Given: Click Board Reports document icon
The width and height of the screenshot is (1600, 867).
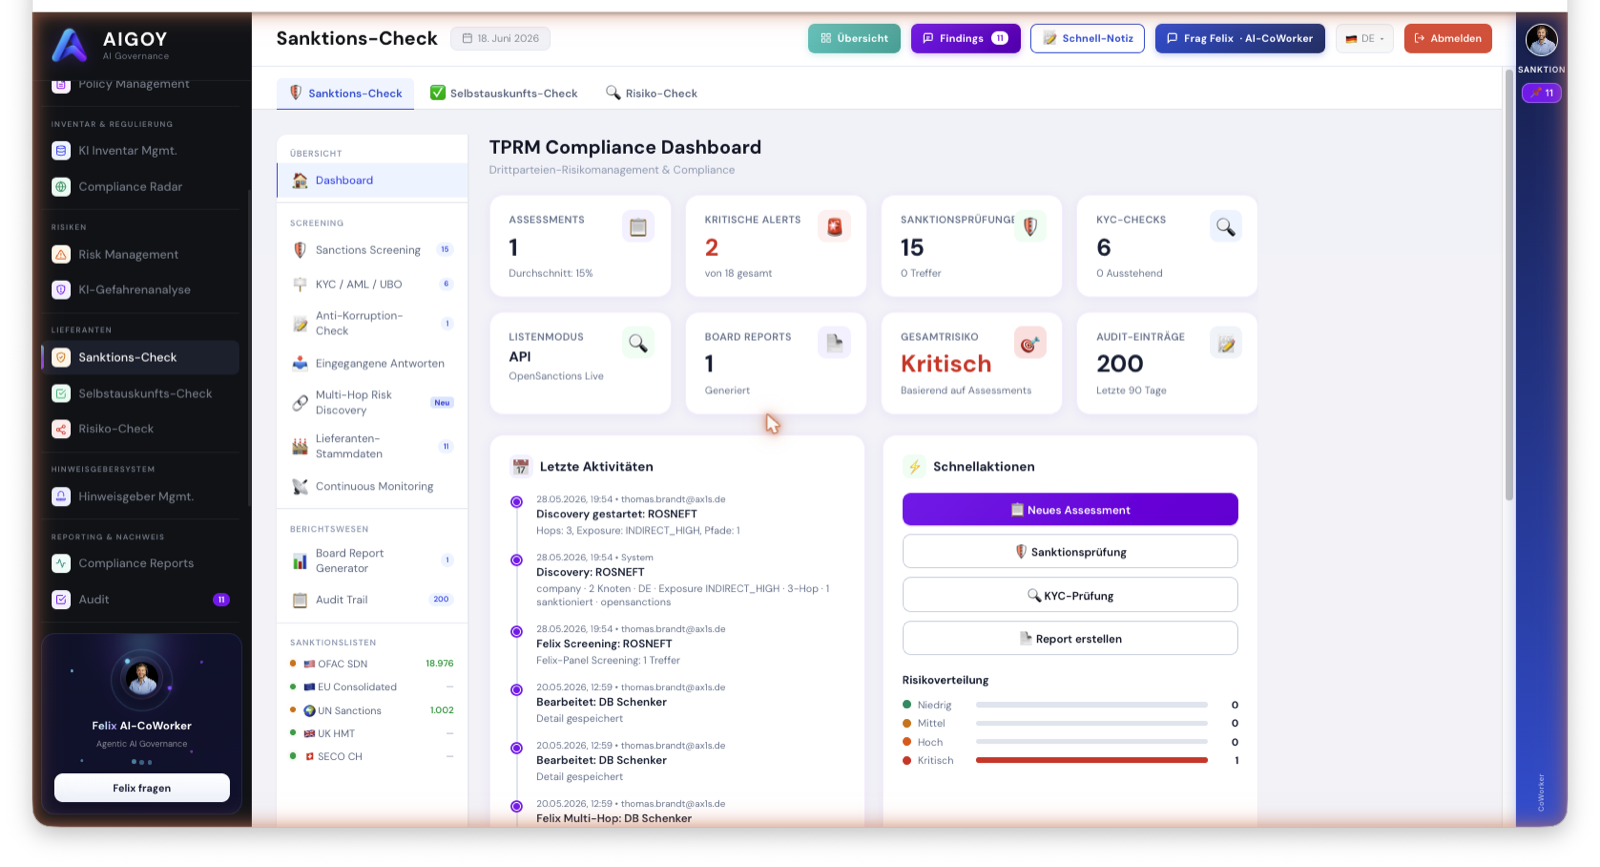Looking at the screenshot, I should 834,344.
